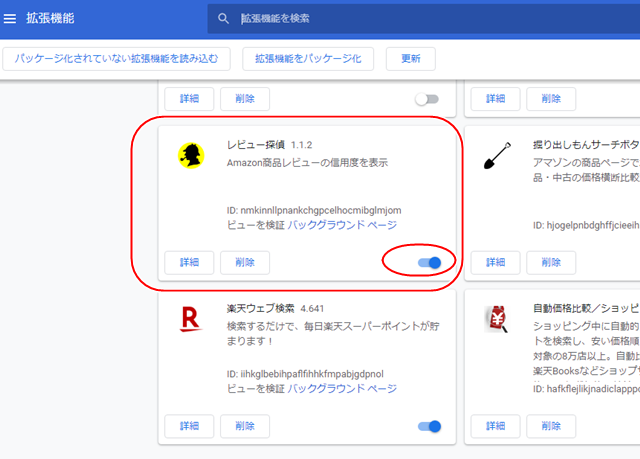Image resolution: width=640 pixels, height=459 pixels.
Task: Click 削除 for 掘り出しもんサーチ extension
Action: pos(551,262)
